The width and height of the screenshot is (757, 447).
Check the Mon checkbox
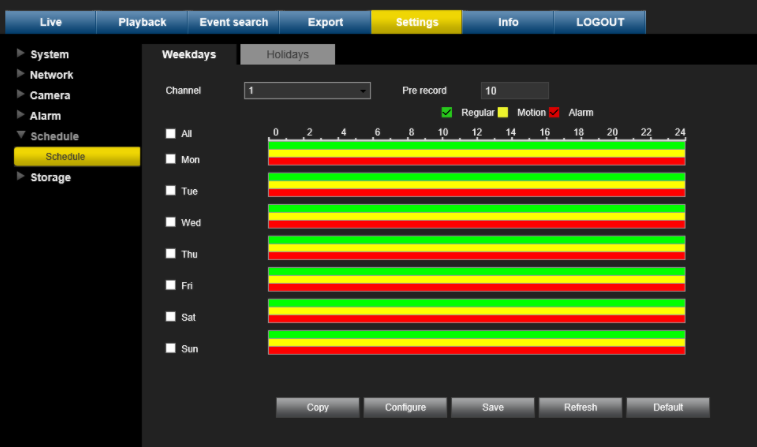coord(171,159)
